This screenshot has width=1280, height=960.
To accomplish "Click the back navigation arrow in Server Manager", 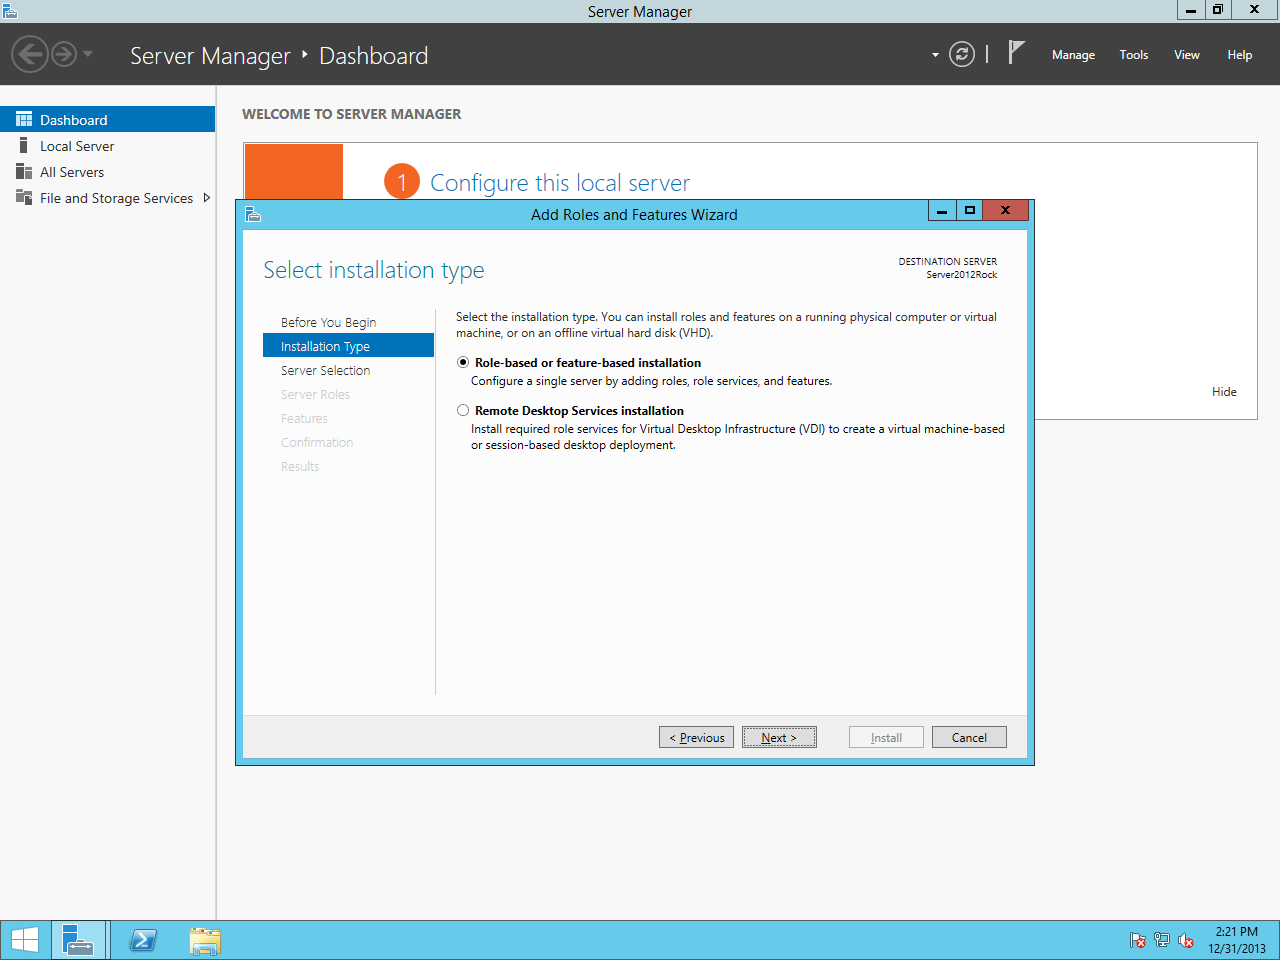I will click(x=30, y=54).
